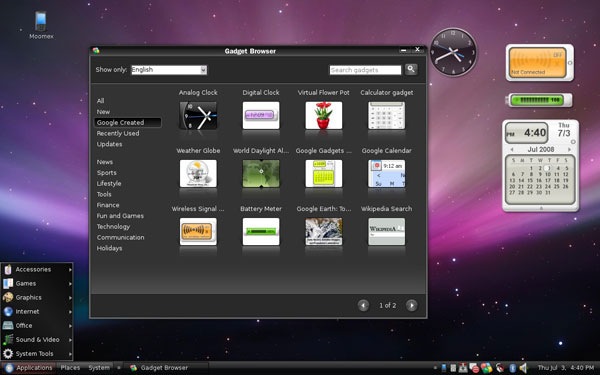Pick the Weather Globe gadget
Viewport: 600px width, 375px height.
pyautogui.click(x=198, y=173)
